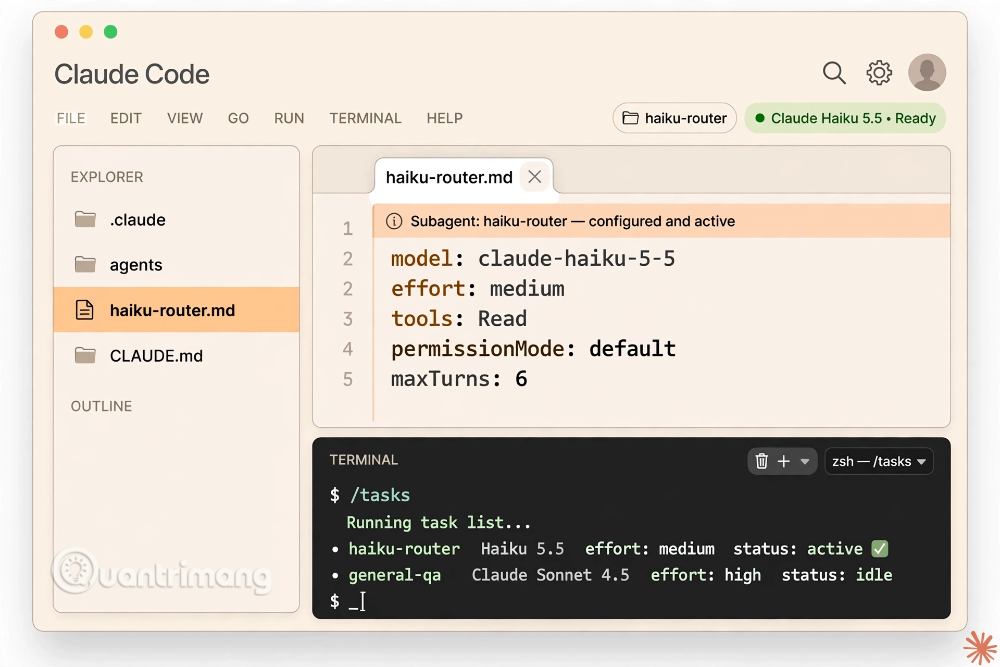Open the HELP menu
Viewport: 1000px width, 667px height.
coord(445,118)
